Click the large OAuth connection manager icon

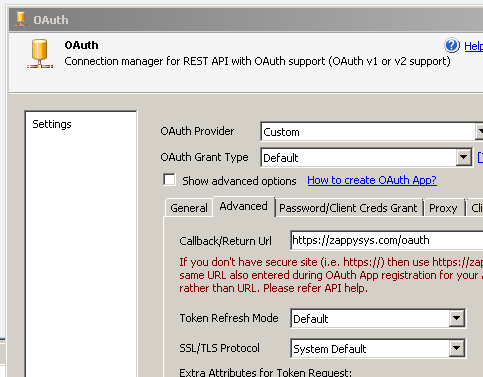tap(40, 54)
